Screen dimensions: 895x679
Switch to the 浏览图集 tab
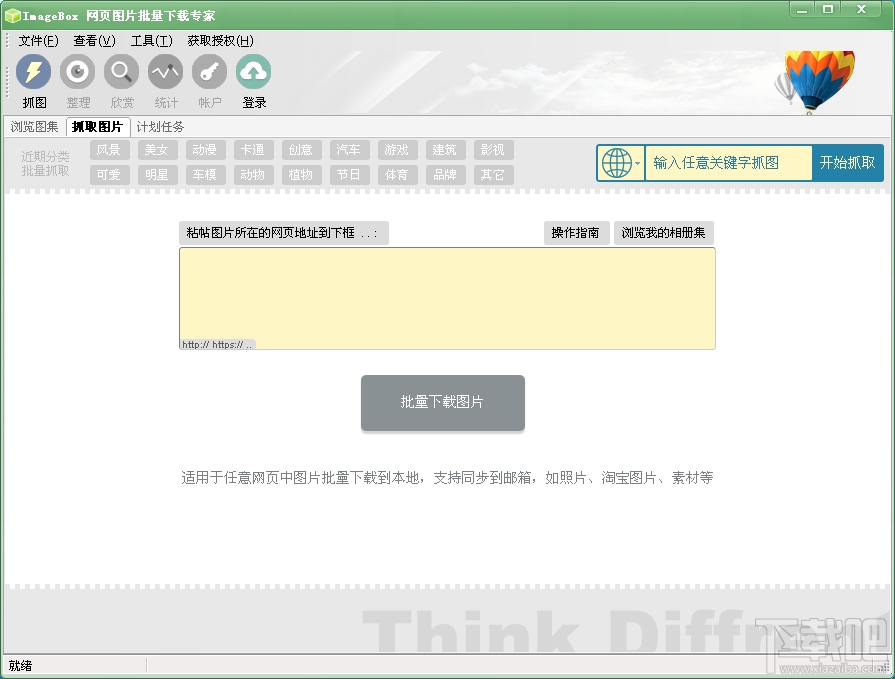pyautogui.click(x=35, y=127)
